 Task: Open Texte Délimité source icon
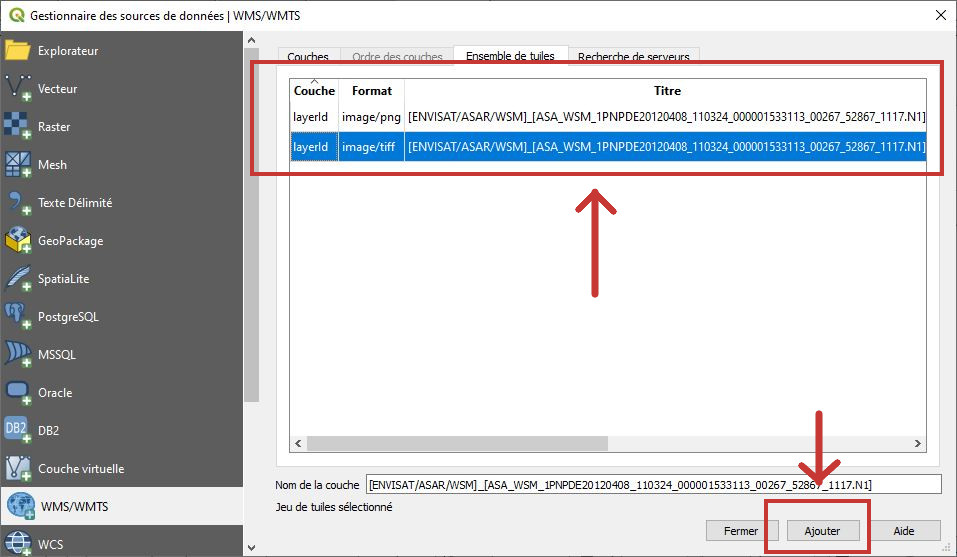point(18,202)
